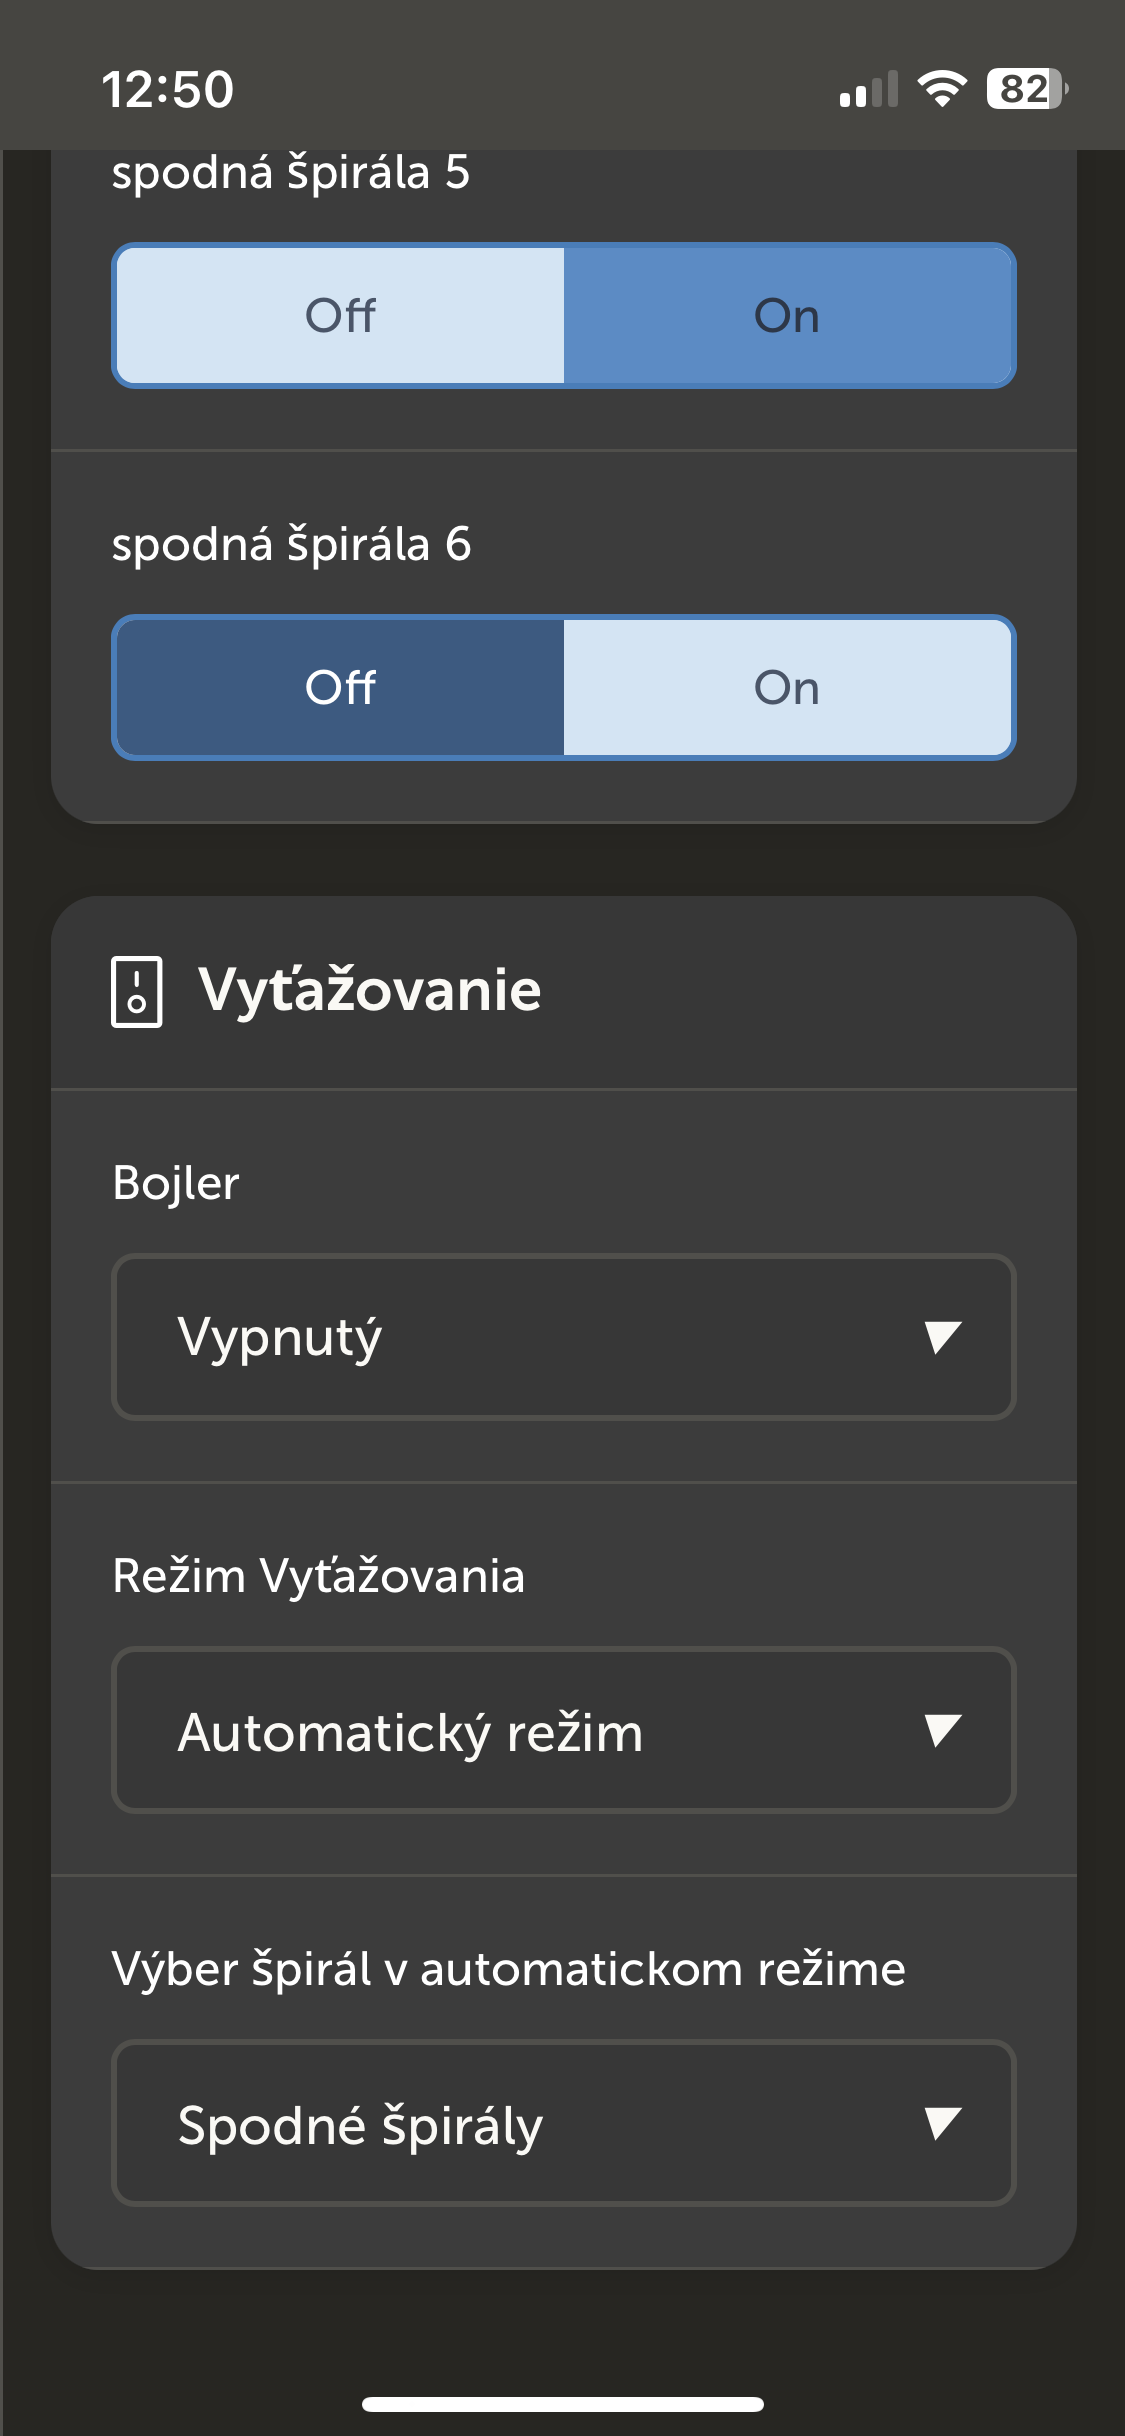Tap the Režim Vyťažovania label
This screenshot has width=1125, height=2436.
[x=318, y=1576]
